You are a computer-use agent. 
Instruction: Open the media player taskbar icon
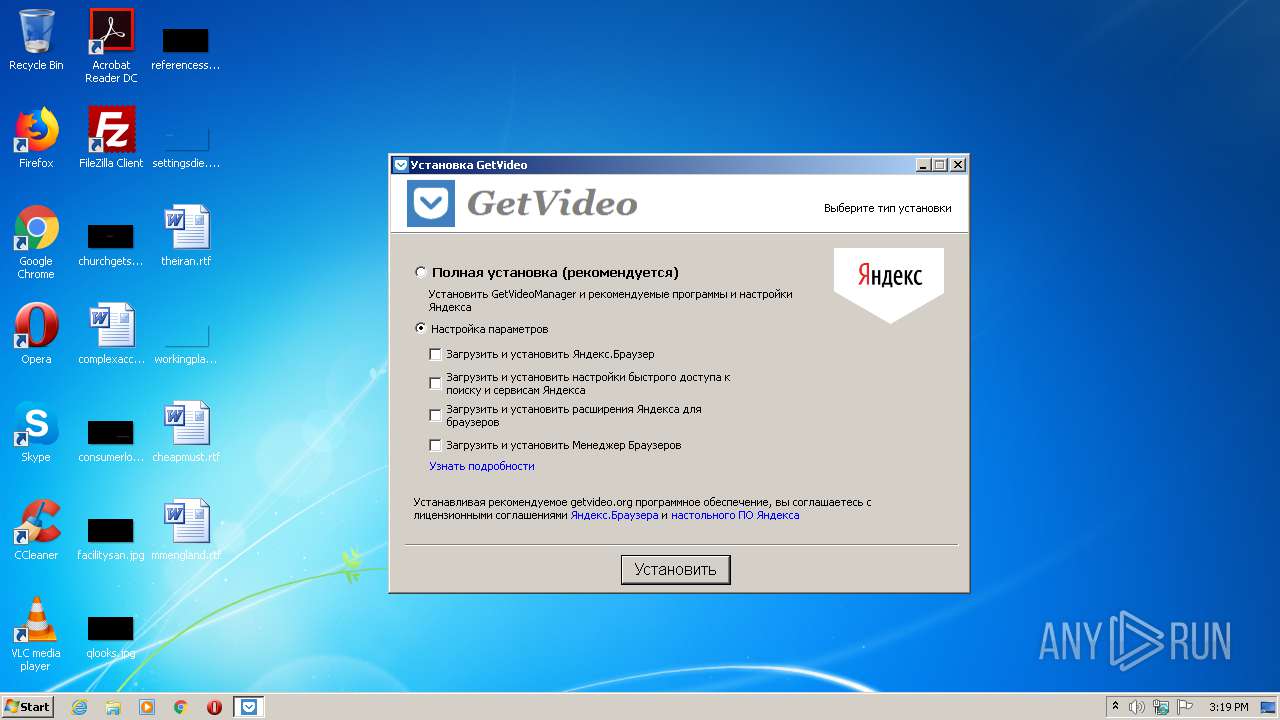147,707
